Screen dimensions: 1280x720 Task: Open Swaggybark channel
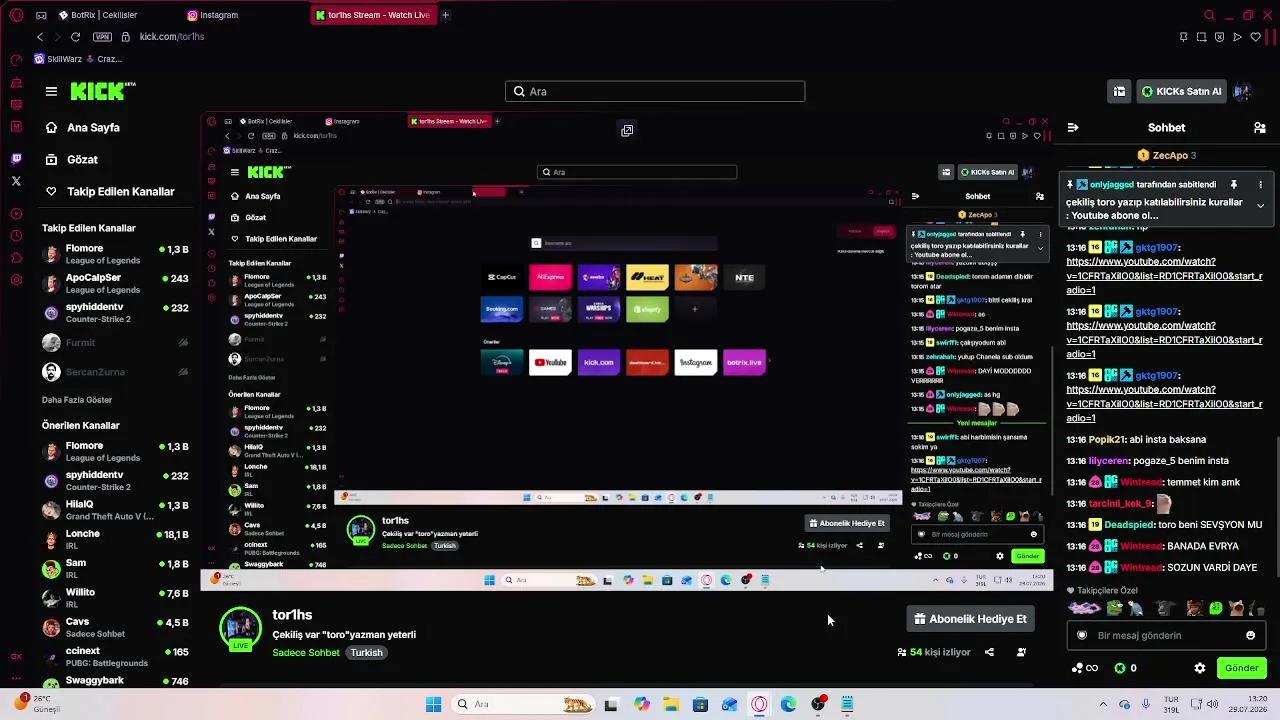(x=115, y=681)
